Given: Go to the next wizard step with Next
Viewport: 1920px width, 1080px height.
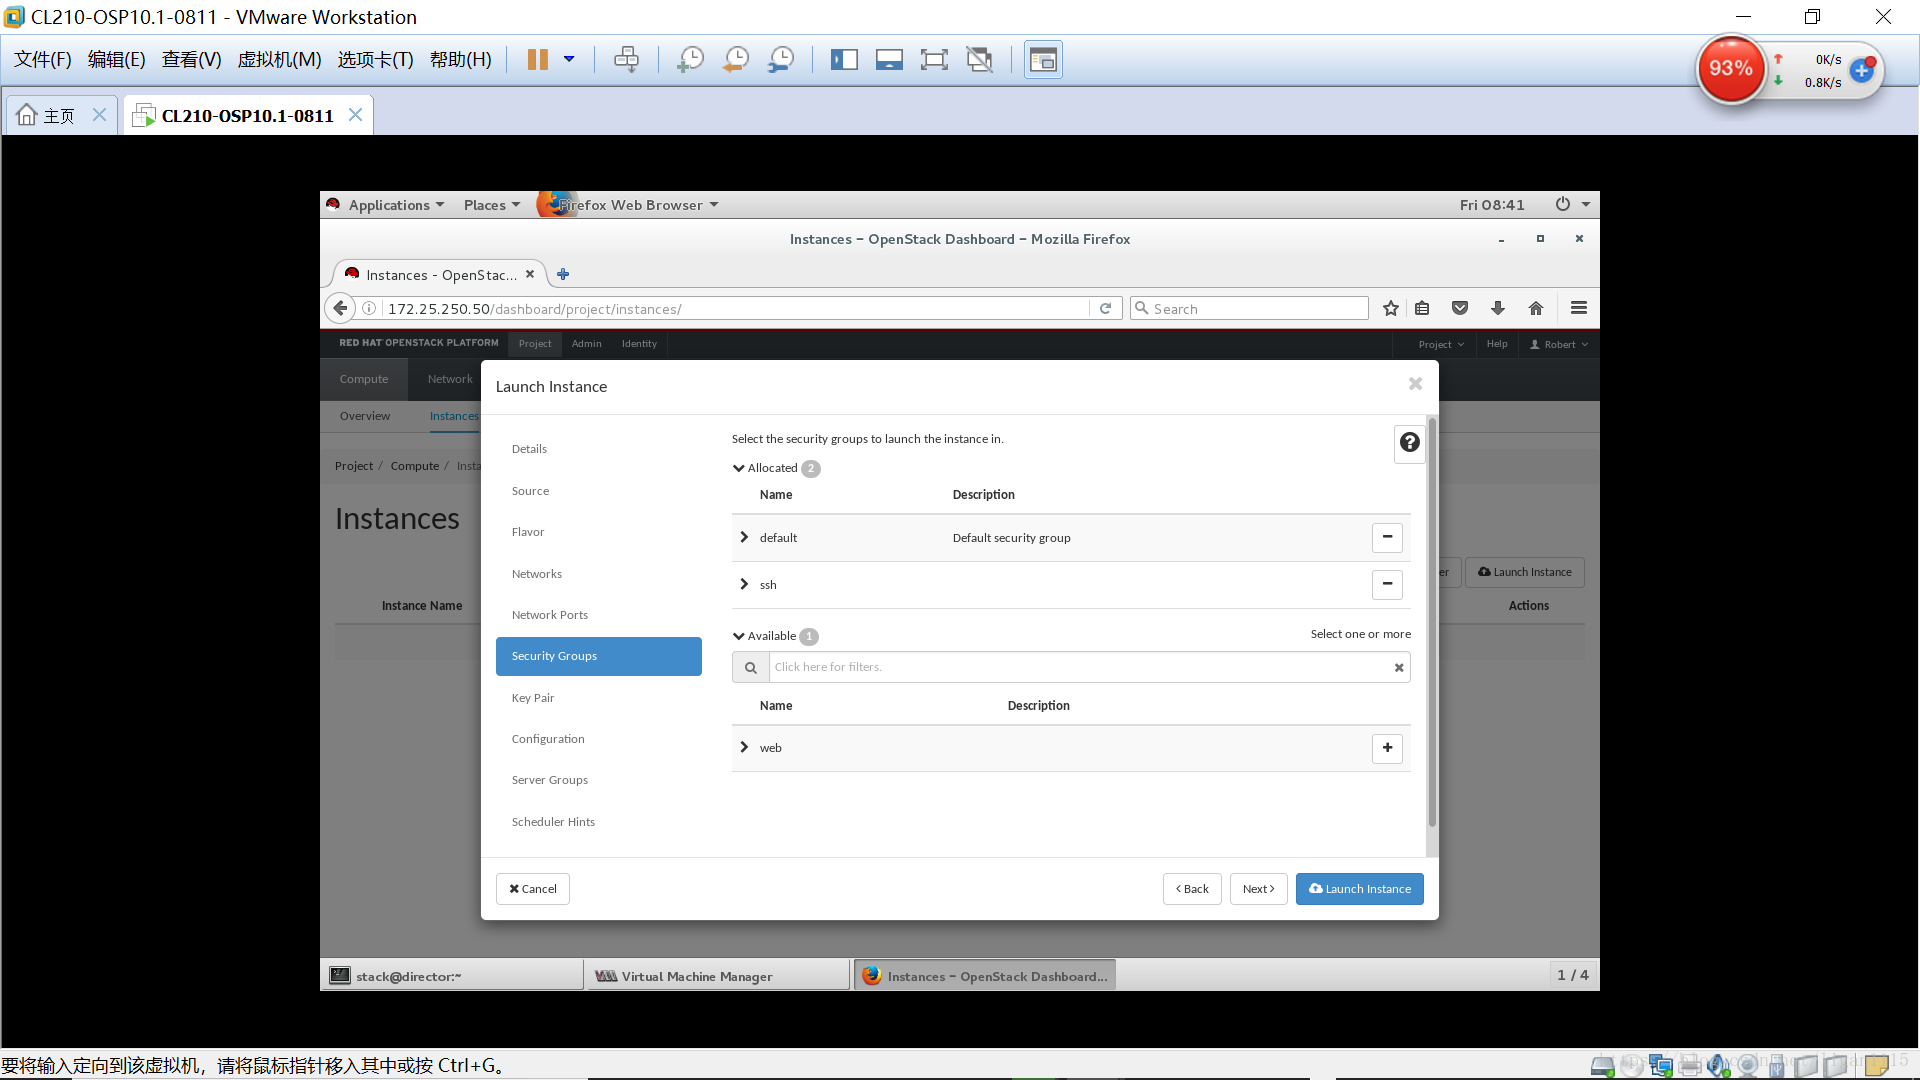Looking at the screenshot, I should click(1258, 888).
